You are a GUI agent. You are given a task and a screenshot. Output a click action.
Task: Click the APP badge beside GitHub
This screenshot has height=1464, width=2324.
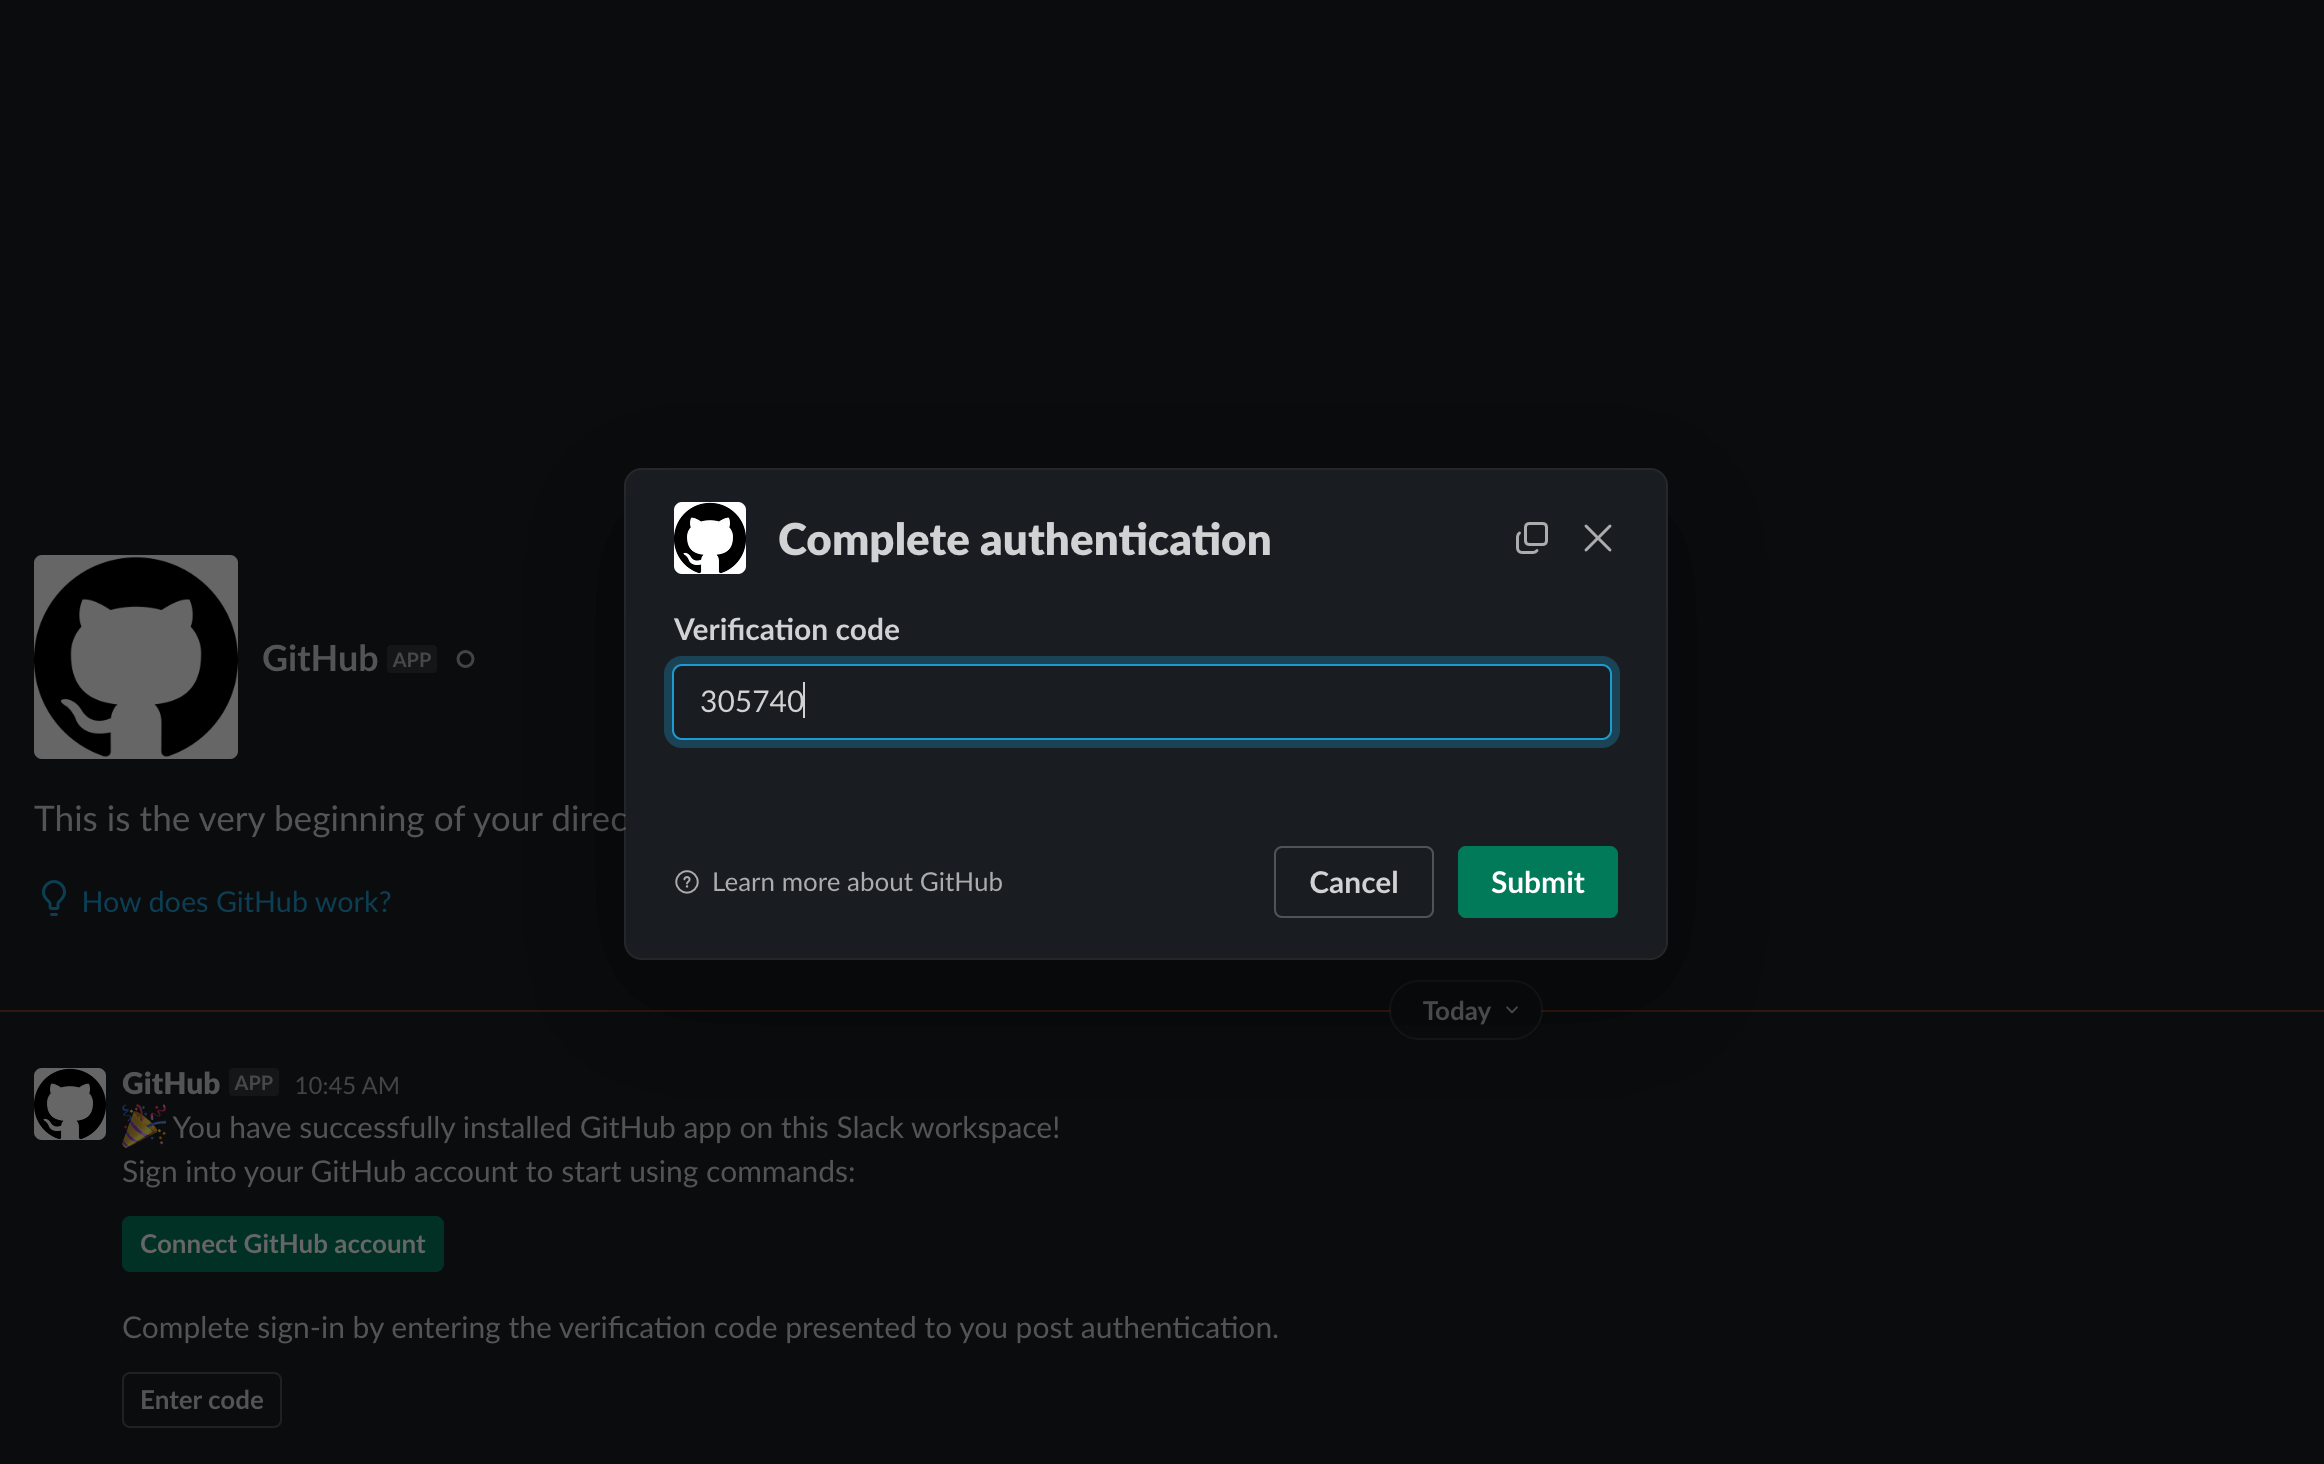click(254, 1083)
